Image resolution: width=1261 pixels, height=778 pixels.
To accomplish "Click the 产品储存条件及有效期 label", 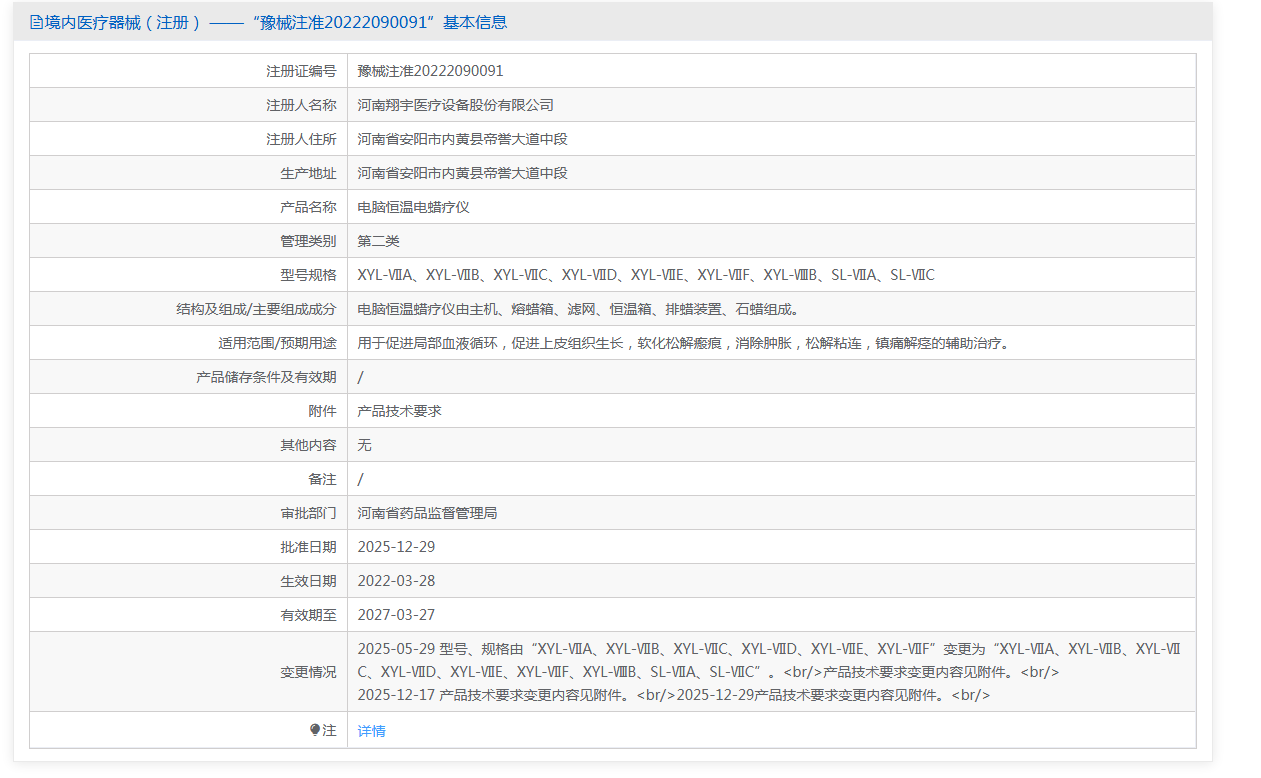I will coord(266,377).
